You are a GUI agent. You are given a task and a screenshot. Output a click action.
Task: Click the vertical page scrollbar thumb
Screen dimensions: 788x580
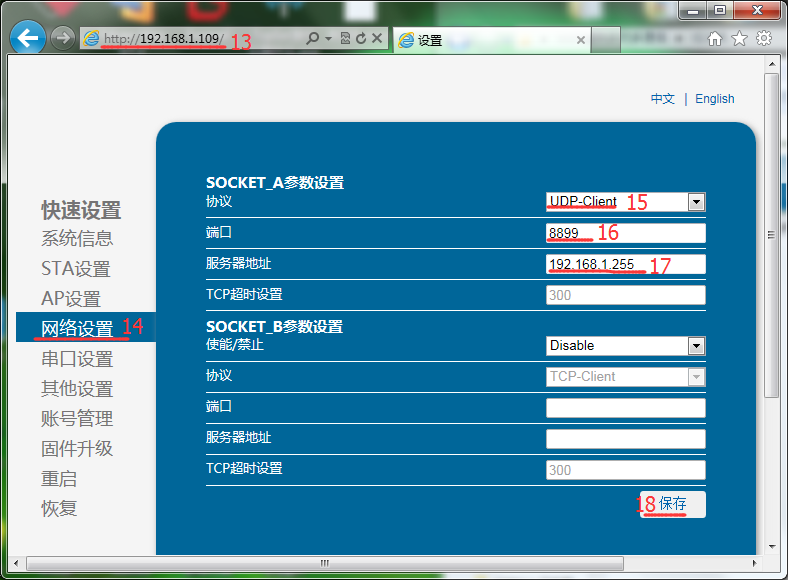coord(771,235)
